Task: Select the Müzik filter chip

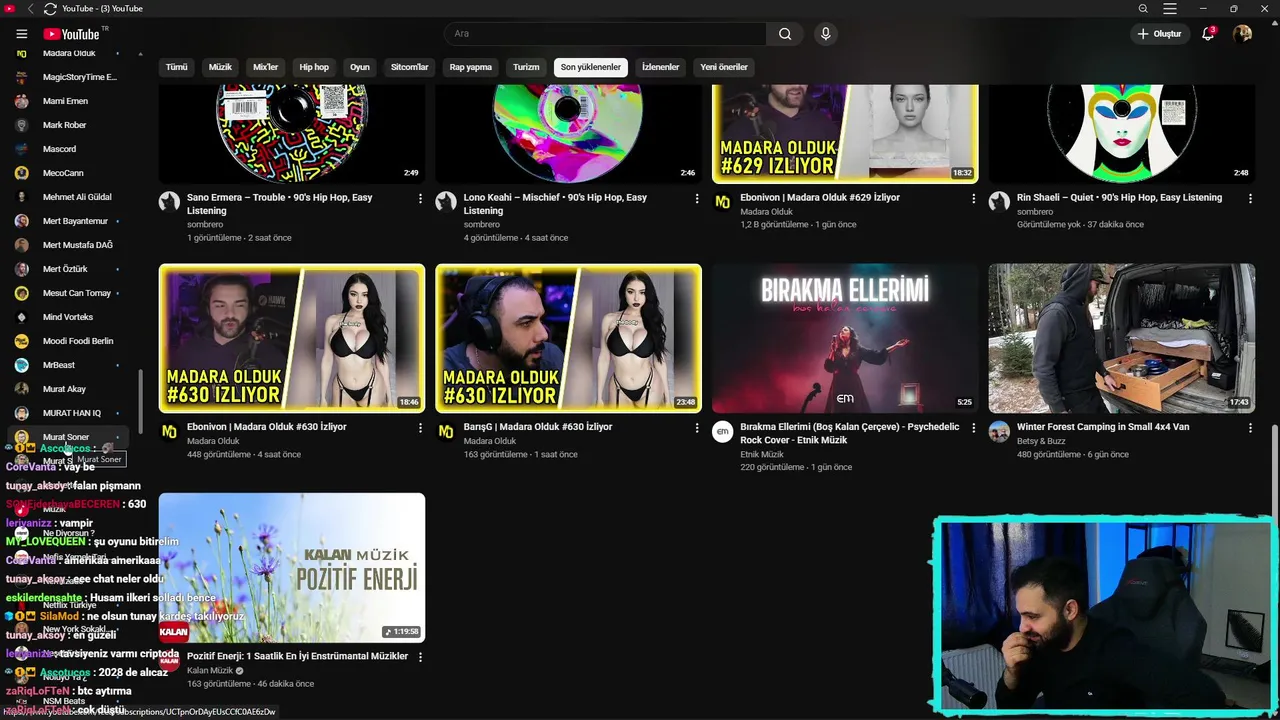Action: point(220,67)
